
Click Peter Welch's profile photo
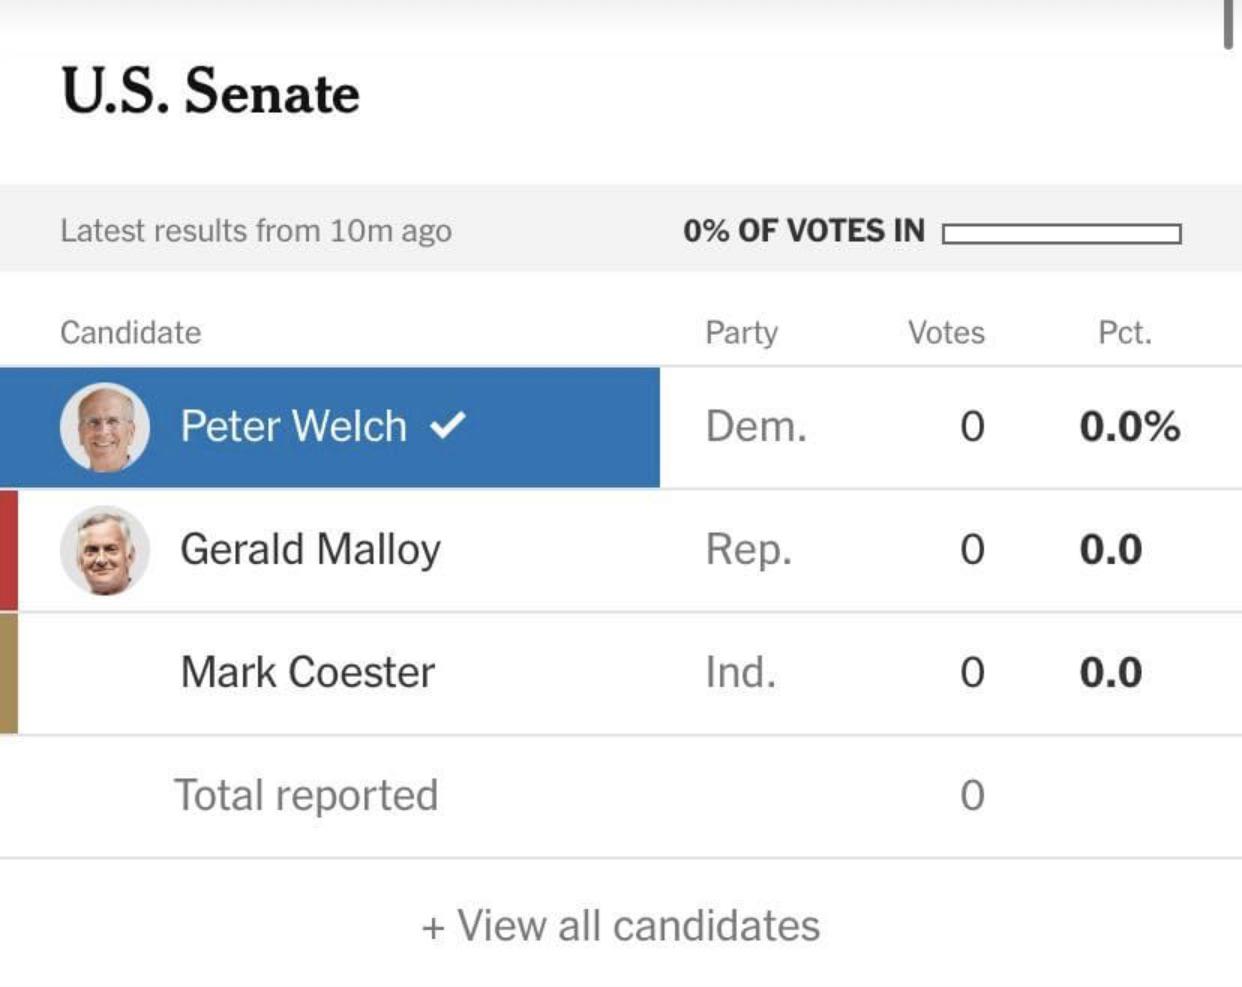[x=105, y=427]
